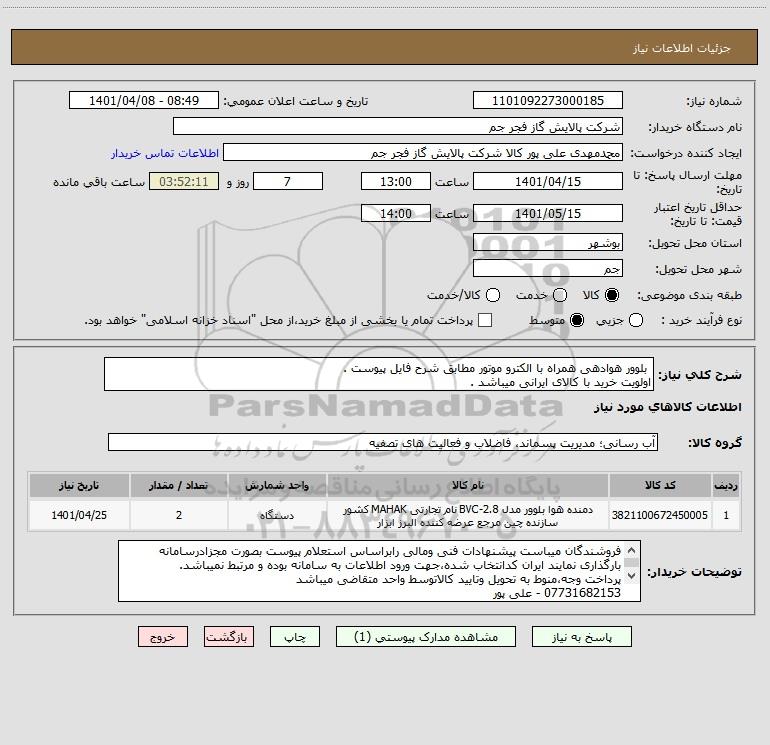770x745 pixels.
Task: Click the quantity cell 2
Action: tap(179, 515)
